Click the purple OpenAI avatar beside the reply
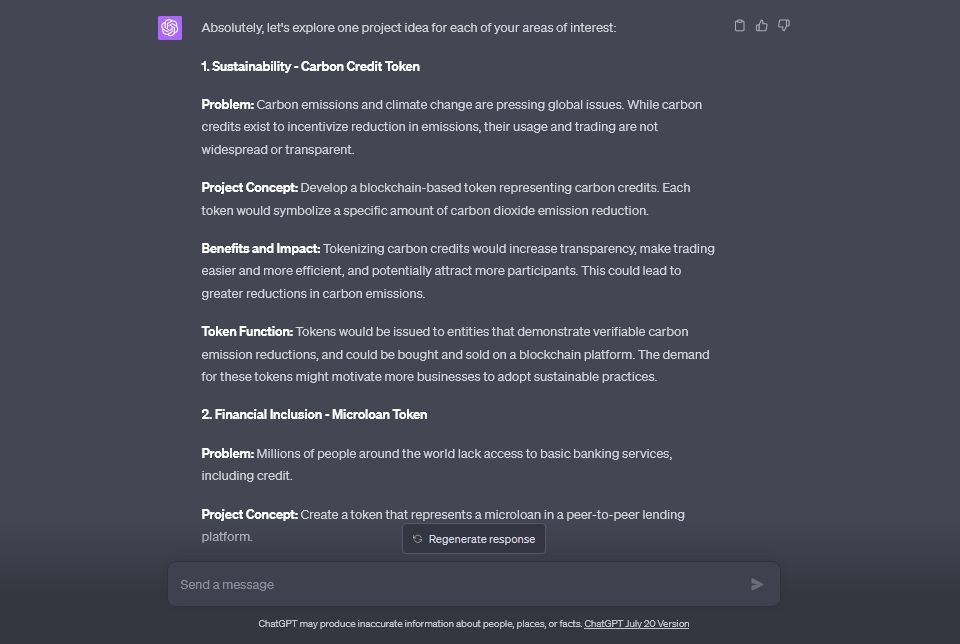This screenshot has height=644, width=960. click(x=170, y=28)
